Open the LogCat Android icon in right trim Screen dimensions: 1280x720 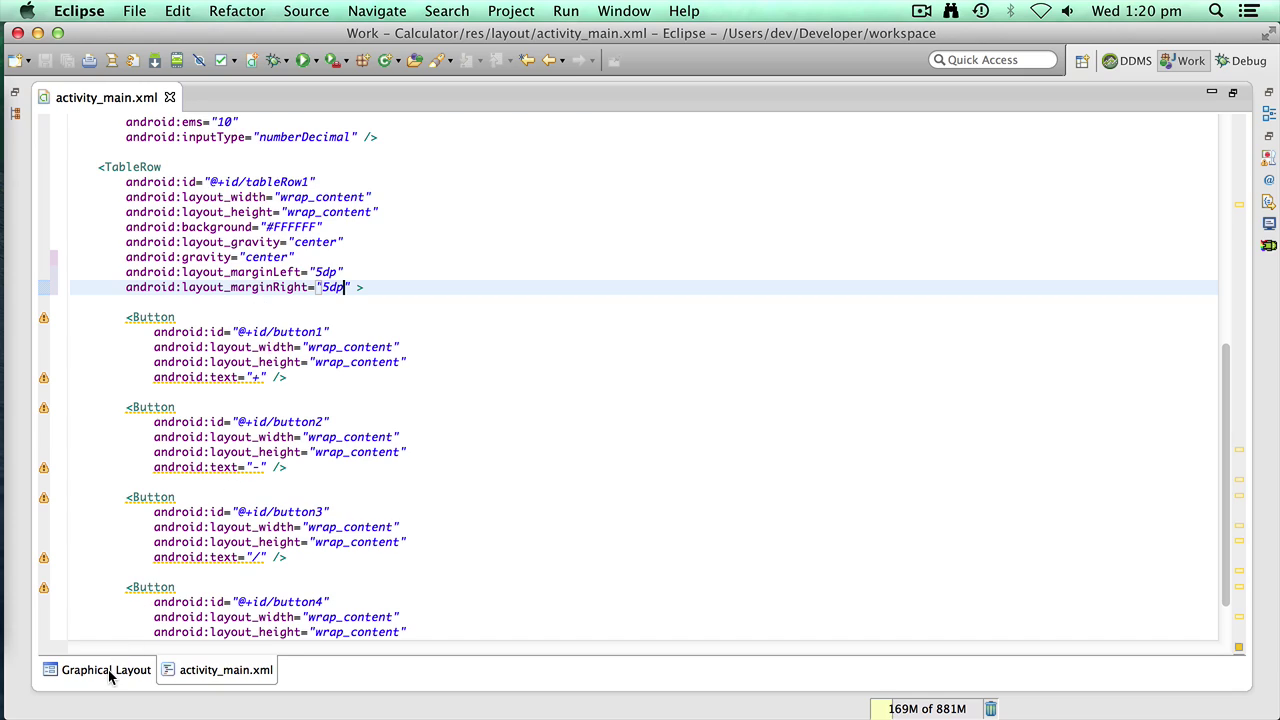point(1268,246)
